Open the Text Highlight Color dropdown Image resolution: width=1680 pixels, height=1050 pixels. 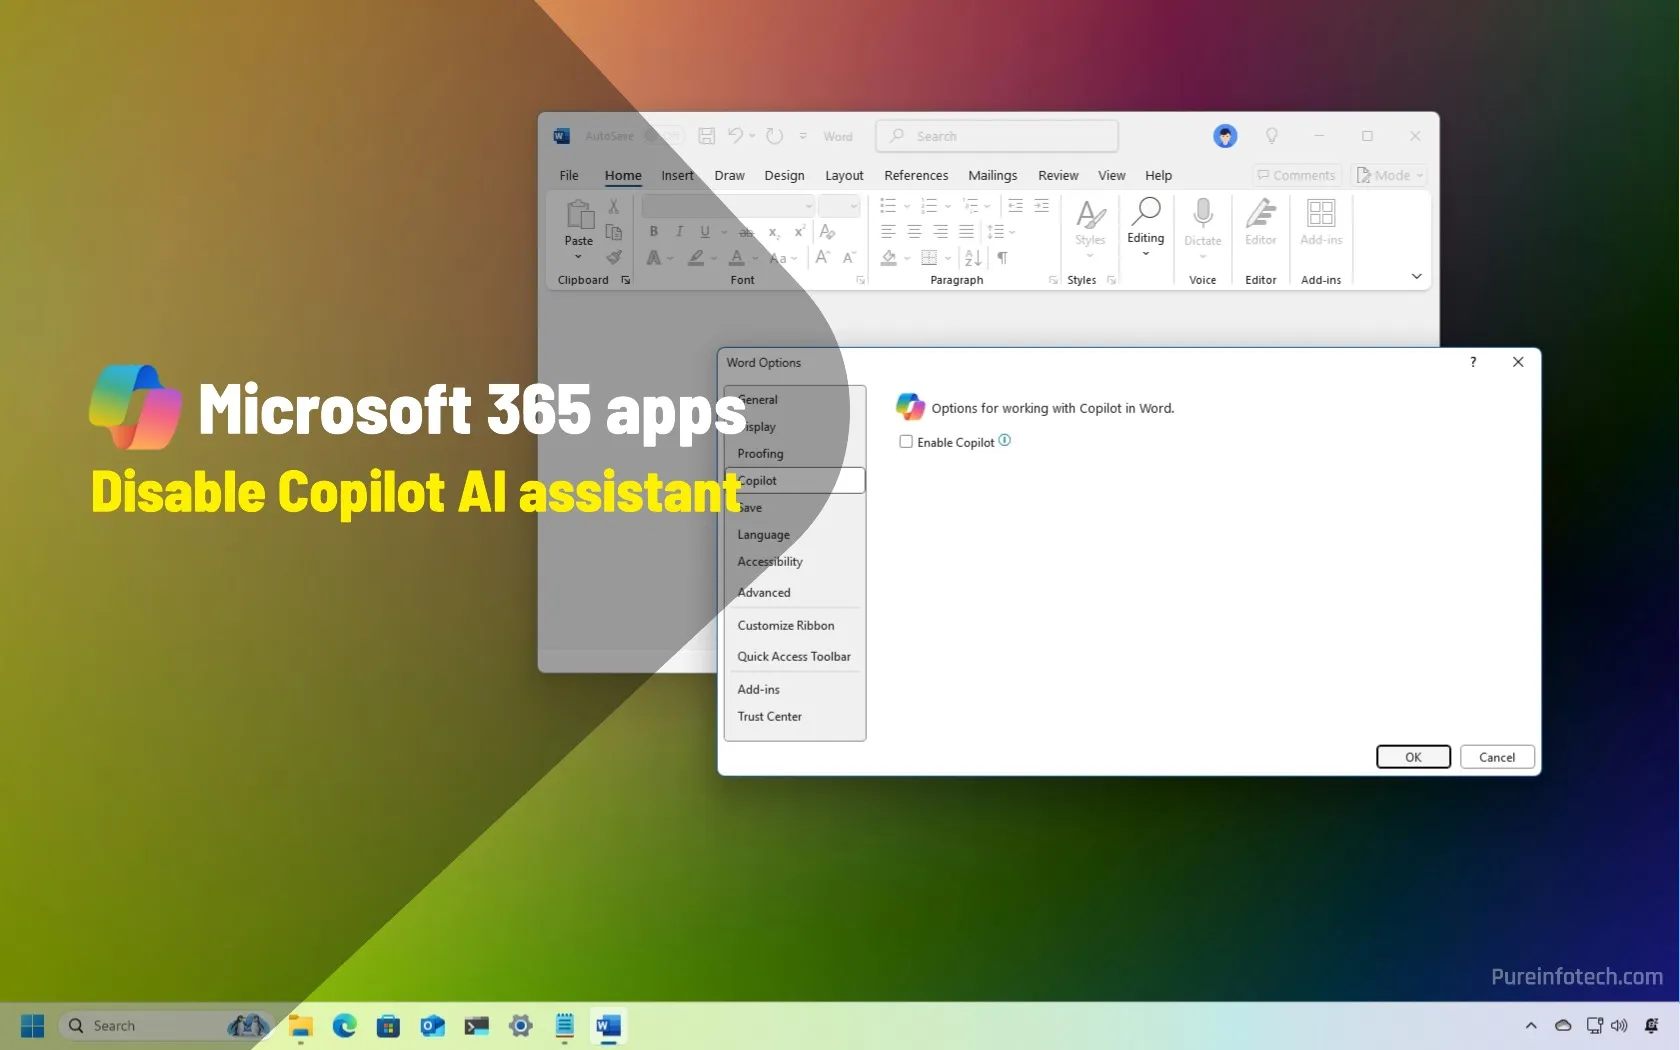(712, 258)
